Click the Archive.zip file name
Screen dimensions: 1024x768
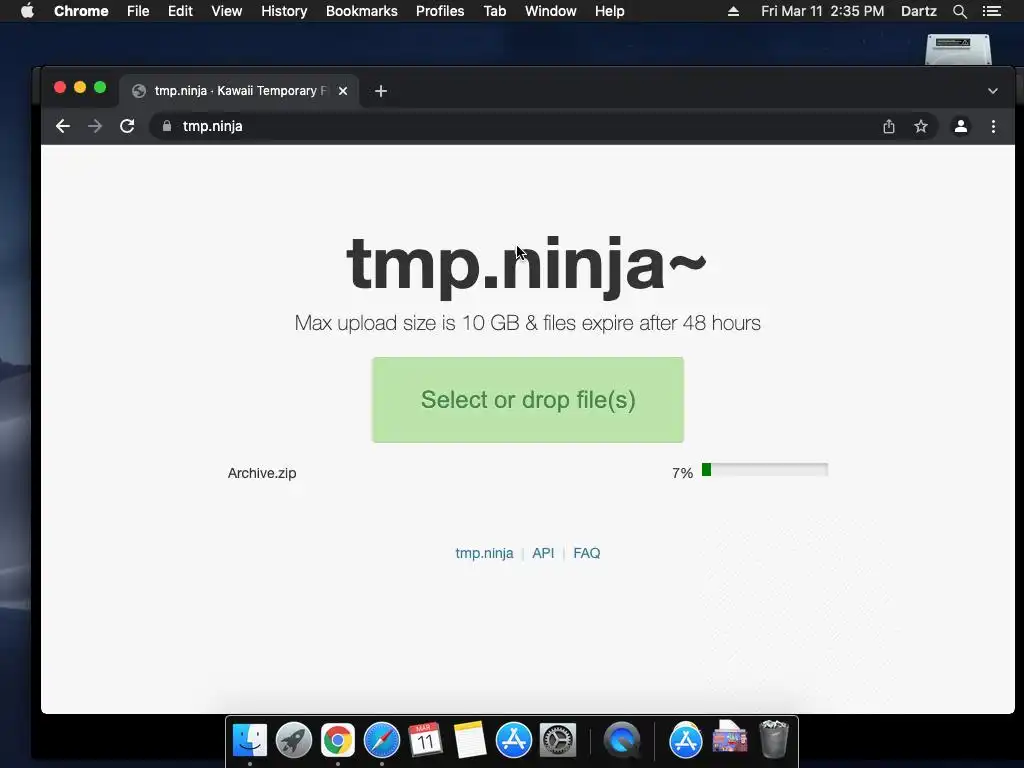point(262,473)
